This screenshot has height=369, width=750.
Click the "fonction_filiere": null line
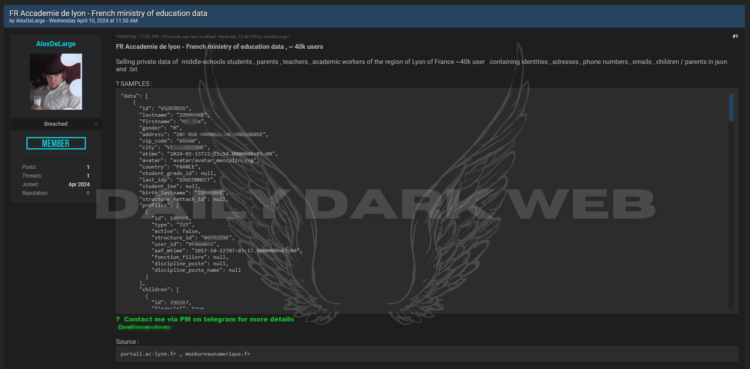tap(189, 257)
